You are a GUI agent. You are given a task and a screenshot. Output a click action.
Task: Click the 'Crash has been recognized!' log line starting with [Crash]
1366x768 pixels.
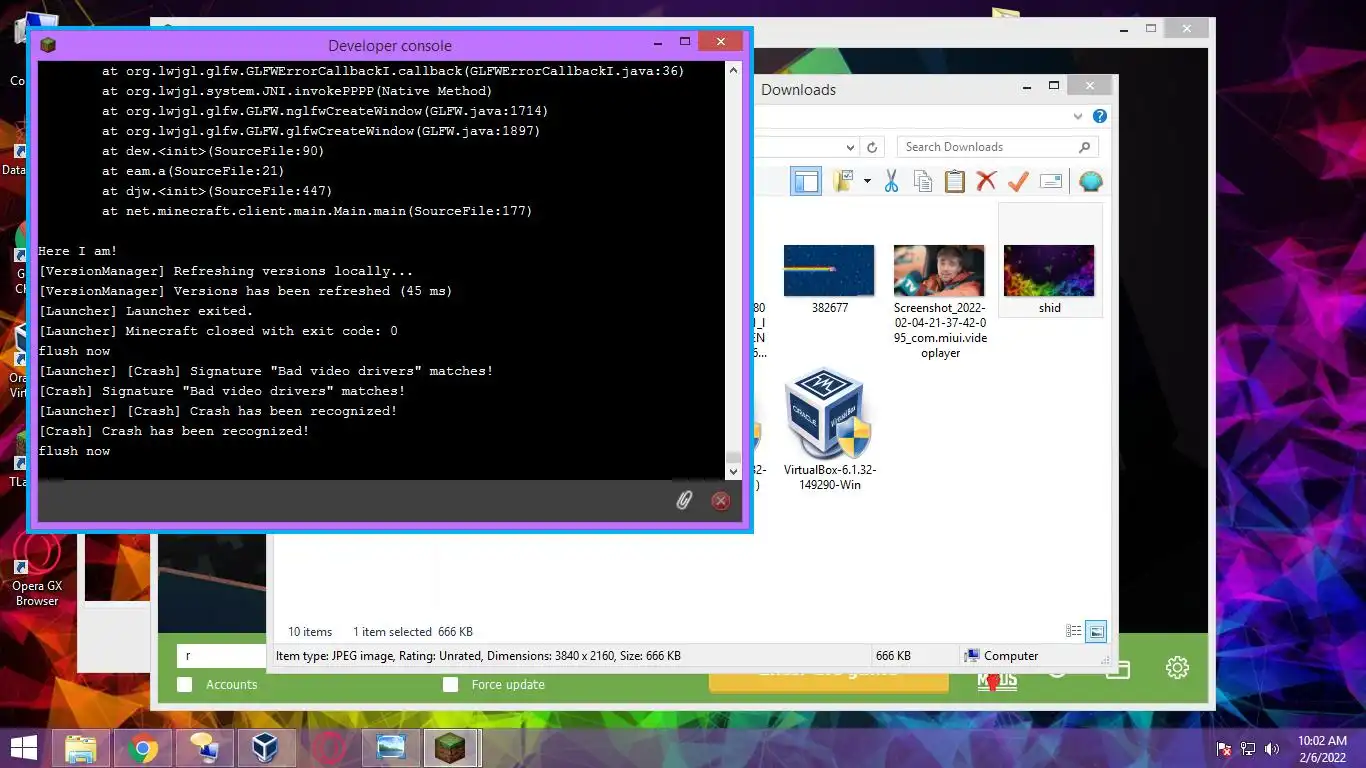click(174, 431)
